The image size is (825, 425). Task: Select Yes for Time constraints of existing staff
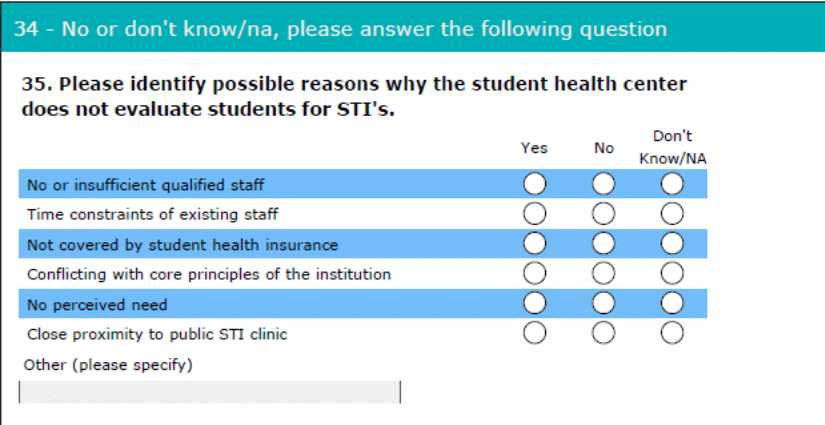point(535,214)
